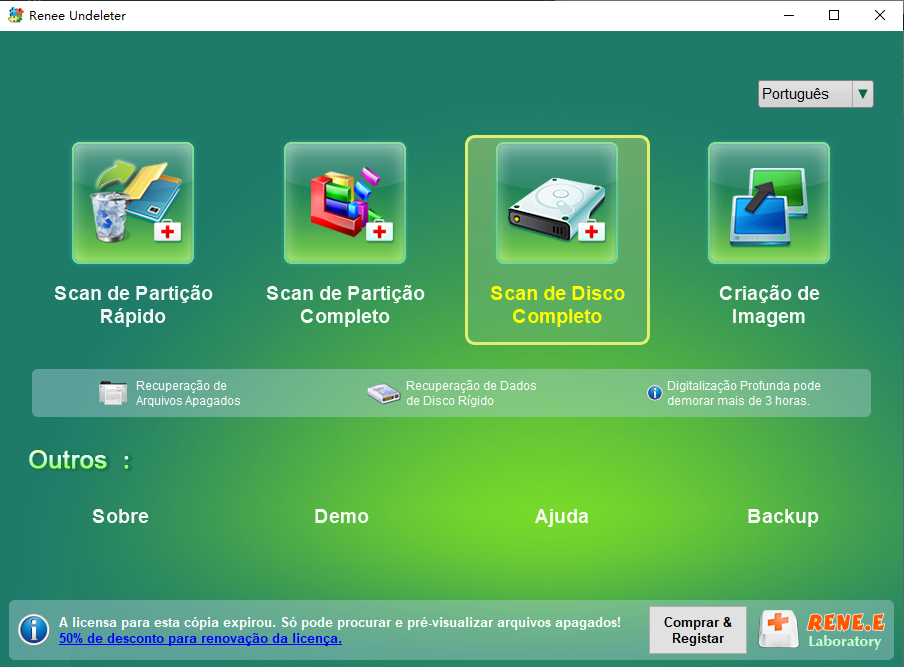
Task: Minimize the Renee Undeleter window
Action: coord(789,15)
